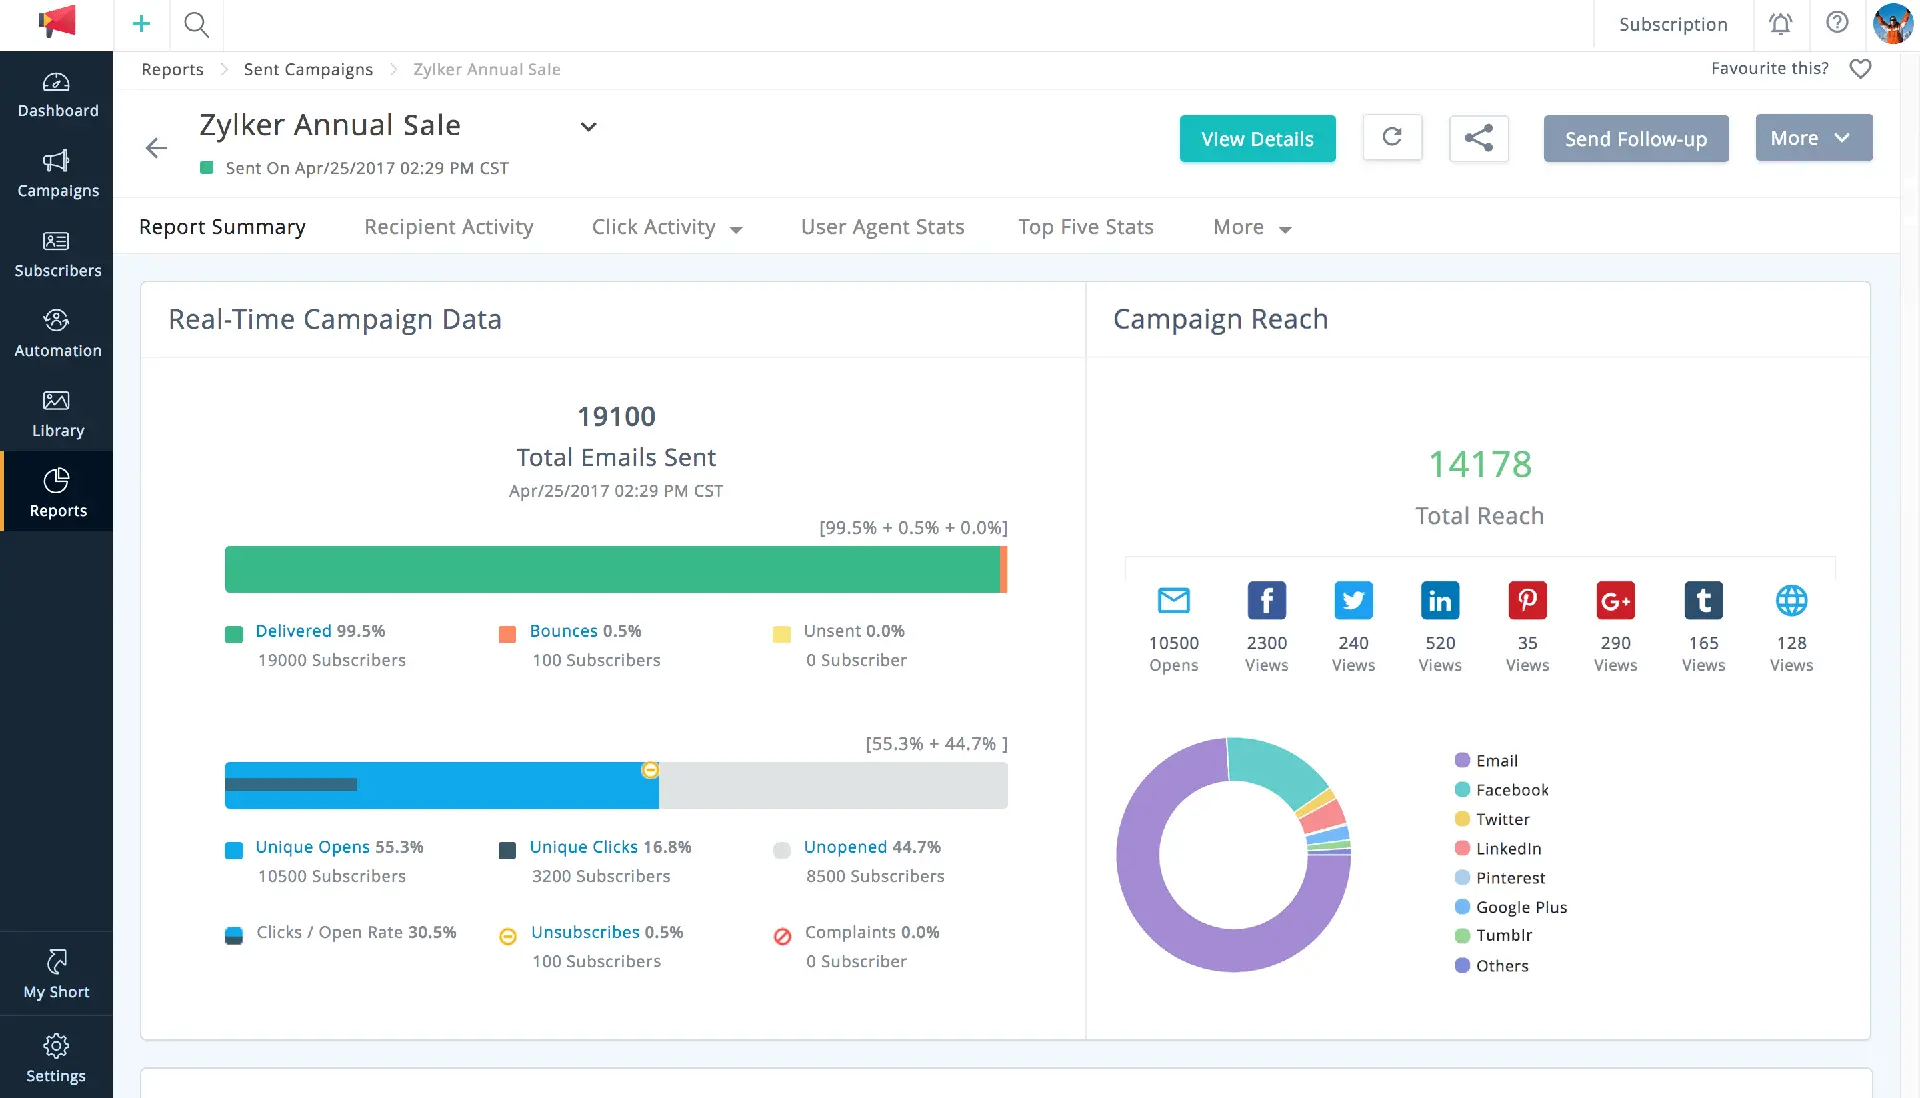Click the Others globe reach icon
This screenshot has height=1098, width=1920.
tap(1792, 600)
